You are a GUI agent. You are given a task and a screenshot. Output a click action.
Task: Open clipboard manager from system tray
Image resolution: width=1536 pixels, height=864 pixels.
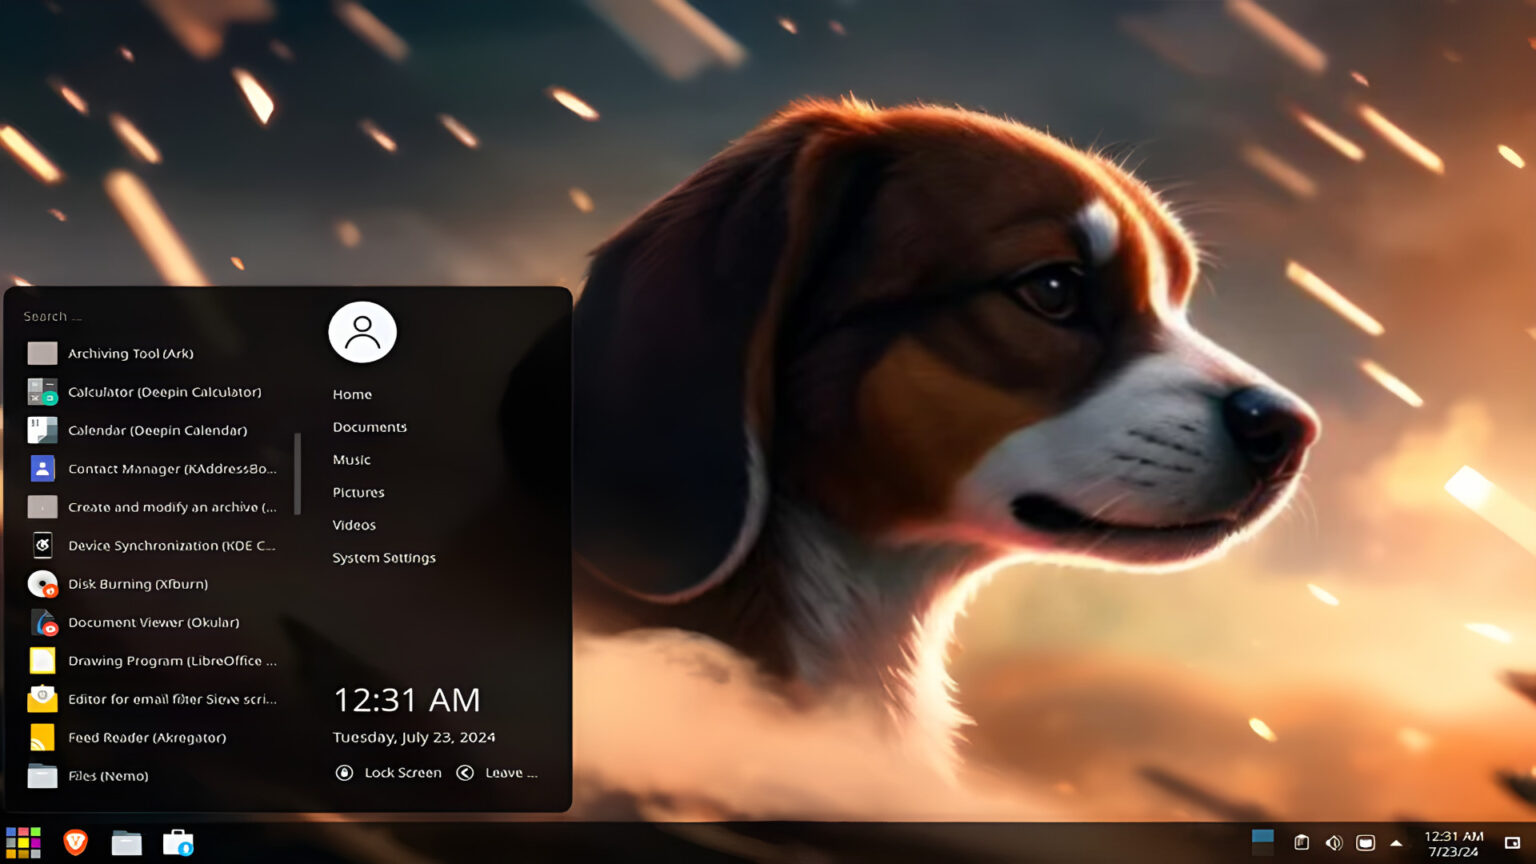pyautogui.click(x=1301, y=842)
